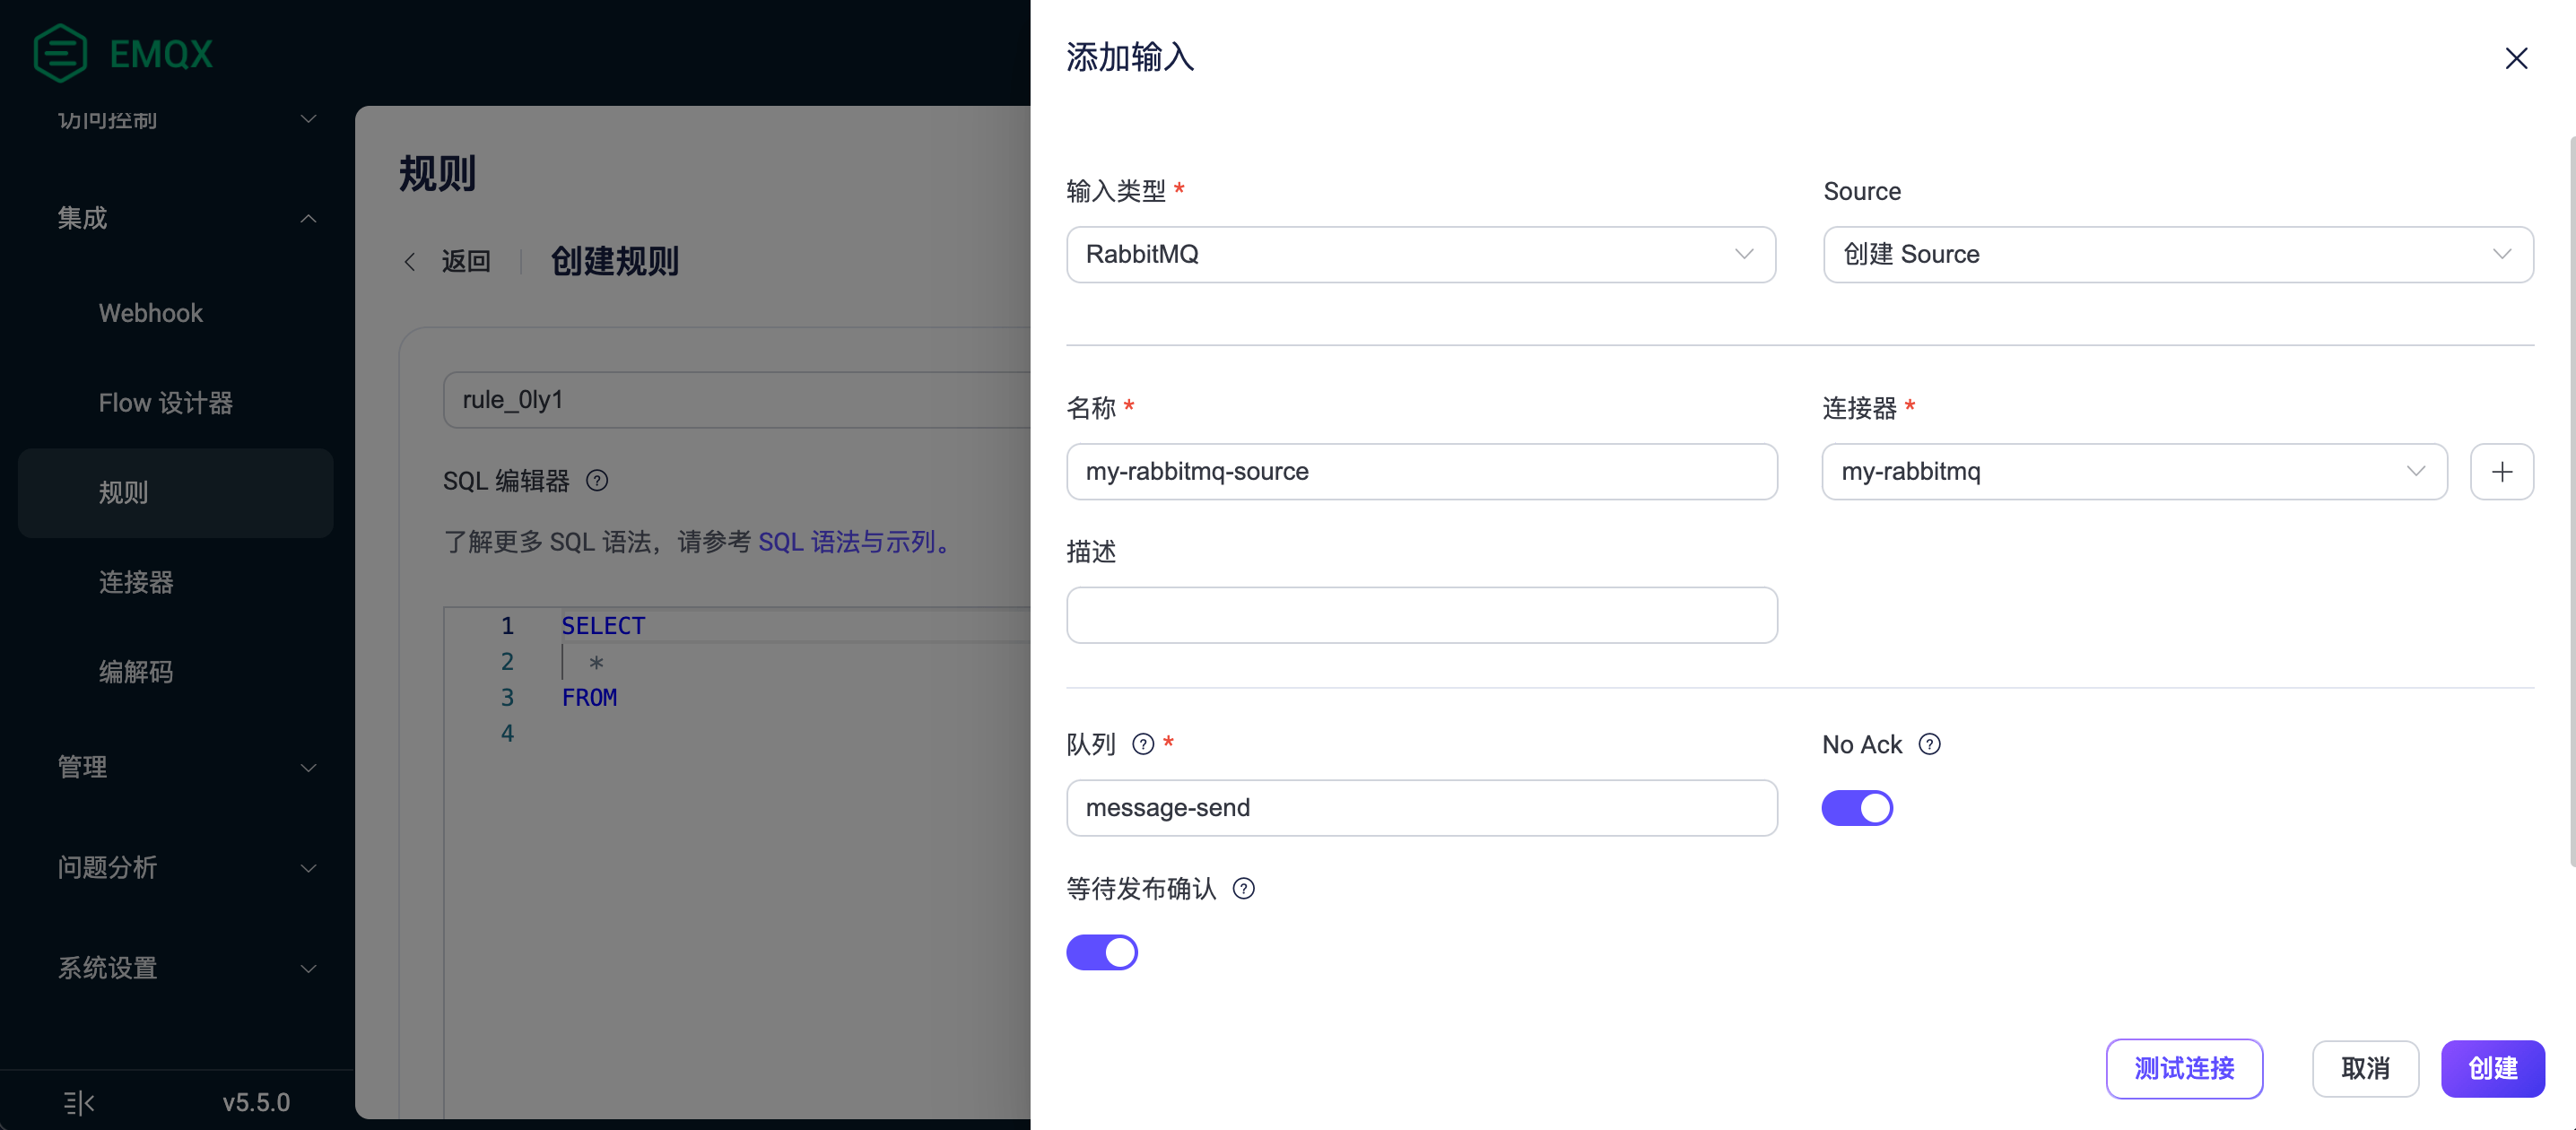Close the 添加输入 dialog
This screenshot has height=1130, width=2576.
click(x=2516, y=58)
